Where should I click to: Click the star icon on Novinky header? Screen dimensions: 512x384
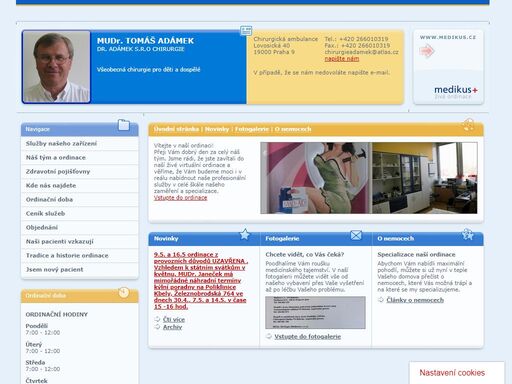245,234
